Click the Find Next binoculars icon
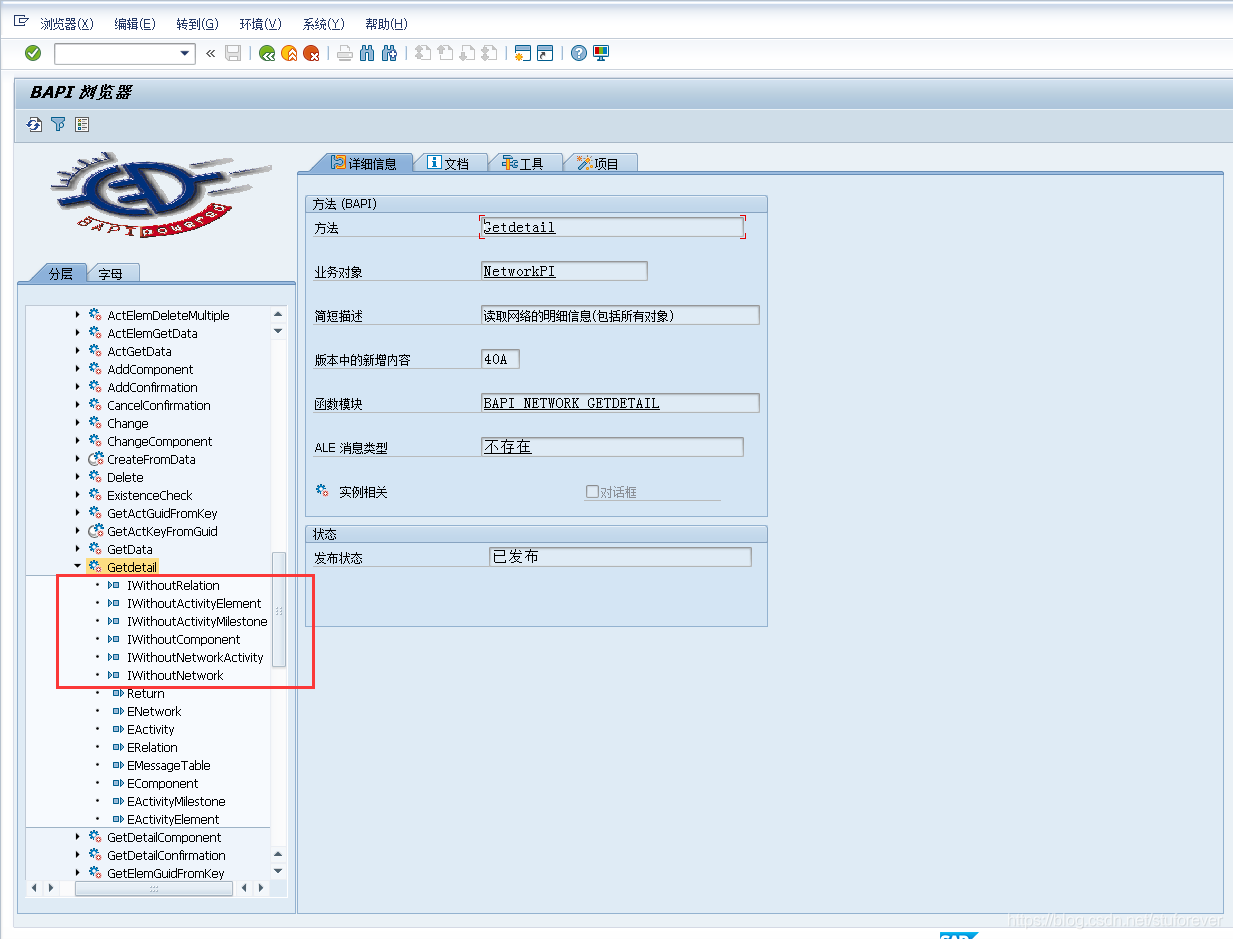The image size is (1233, 939). click(390, 53)
